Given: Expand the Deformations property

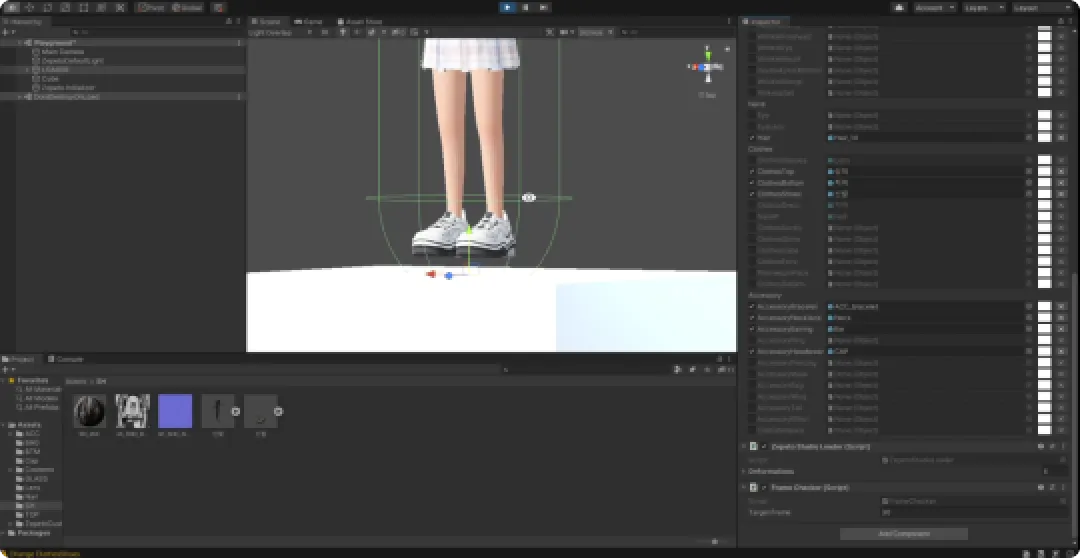Looking at the screenshot, I should click(x=743, y=471).
